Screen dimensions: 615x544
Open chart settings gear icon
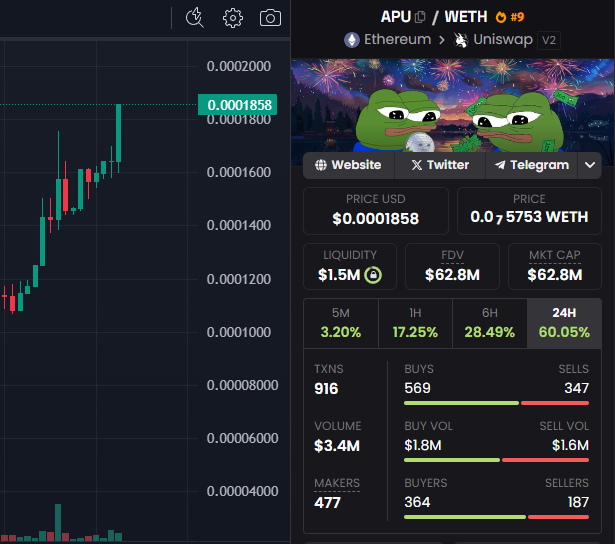click(233, 18)
